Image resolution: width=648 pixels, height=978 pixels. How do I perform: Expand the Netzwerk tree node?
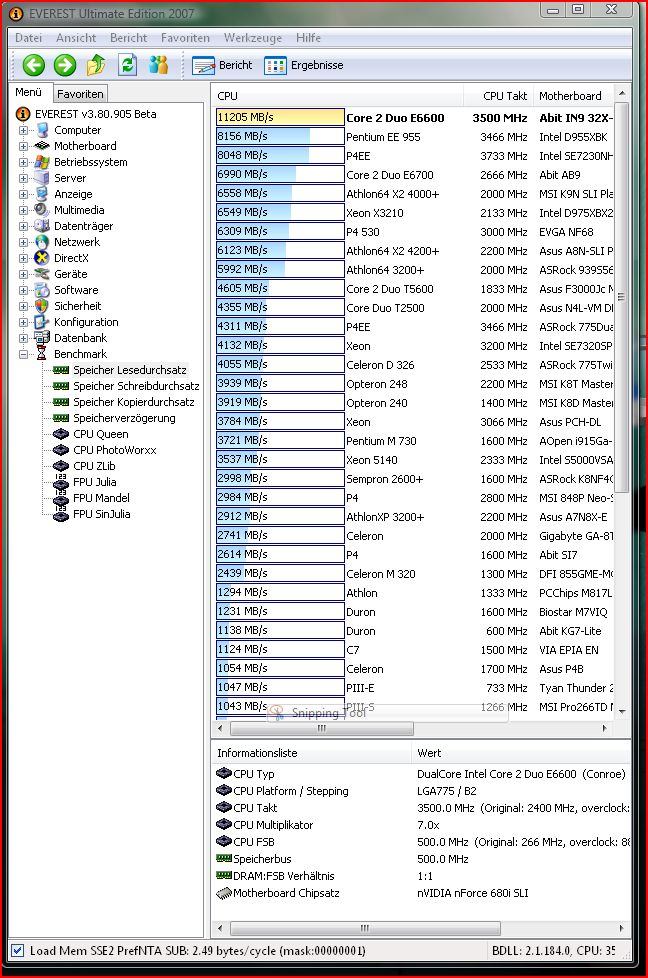(23, 243)
